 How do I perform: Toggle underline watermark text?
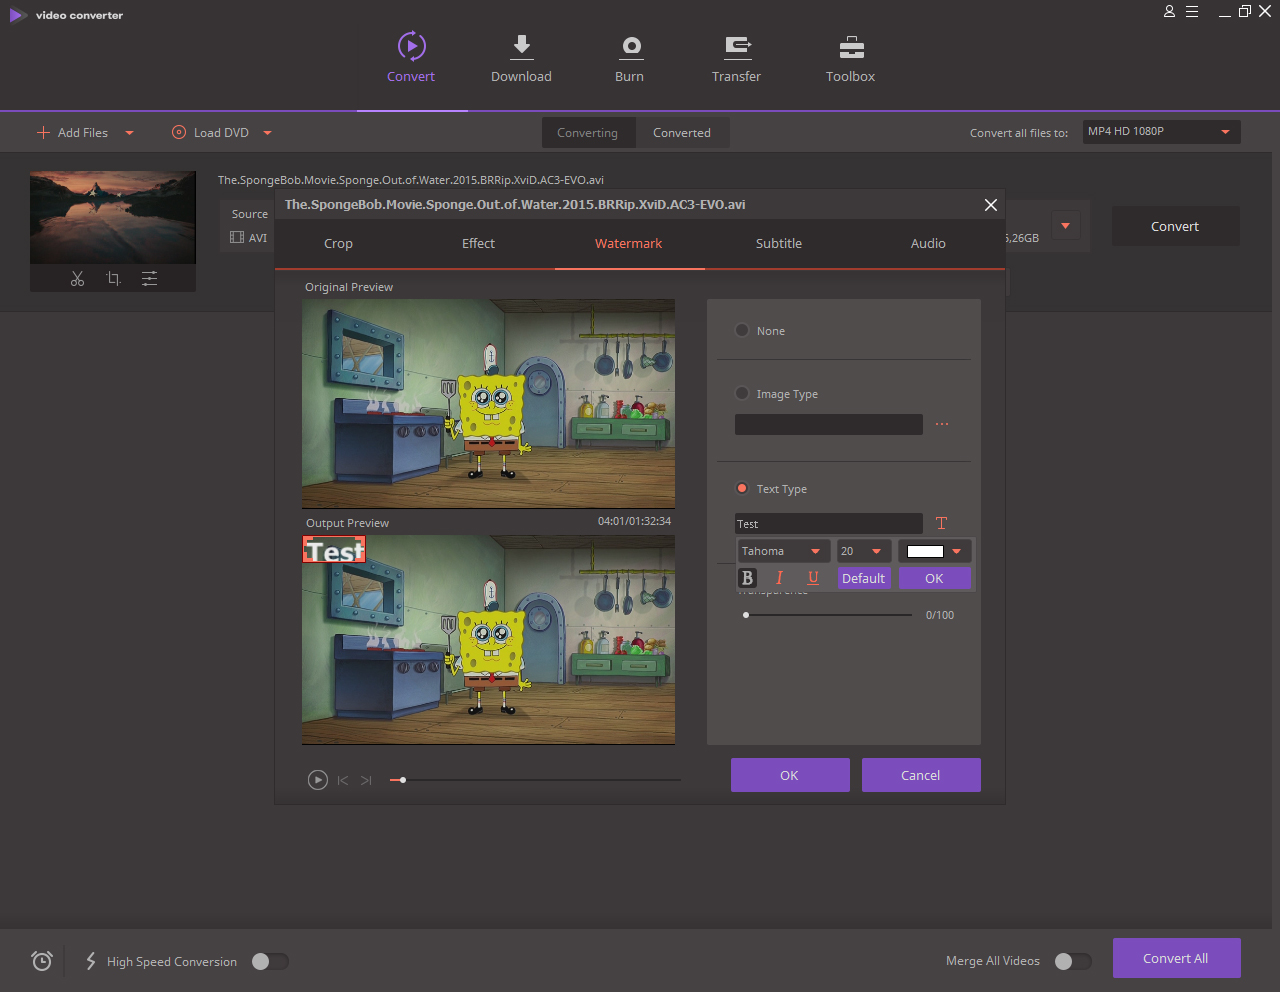(x=813, y=578)
